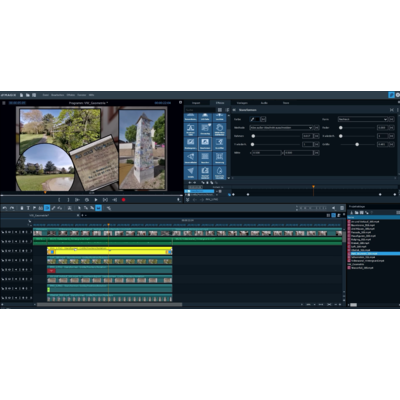Click the Rahmen slider handle
The image size is (400, 400).
pyautogui.click(x=253, y=136)
